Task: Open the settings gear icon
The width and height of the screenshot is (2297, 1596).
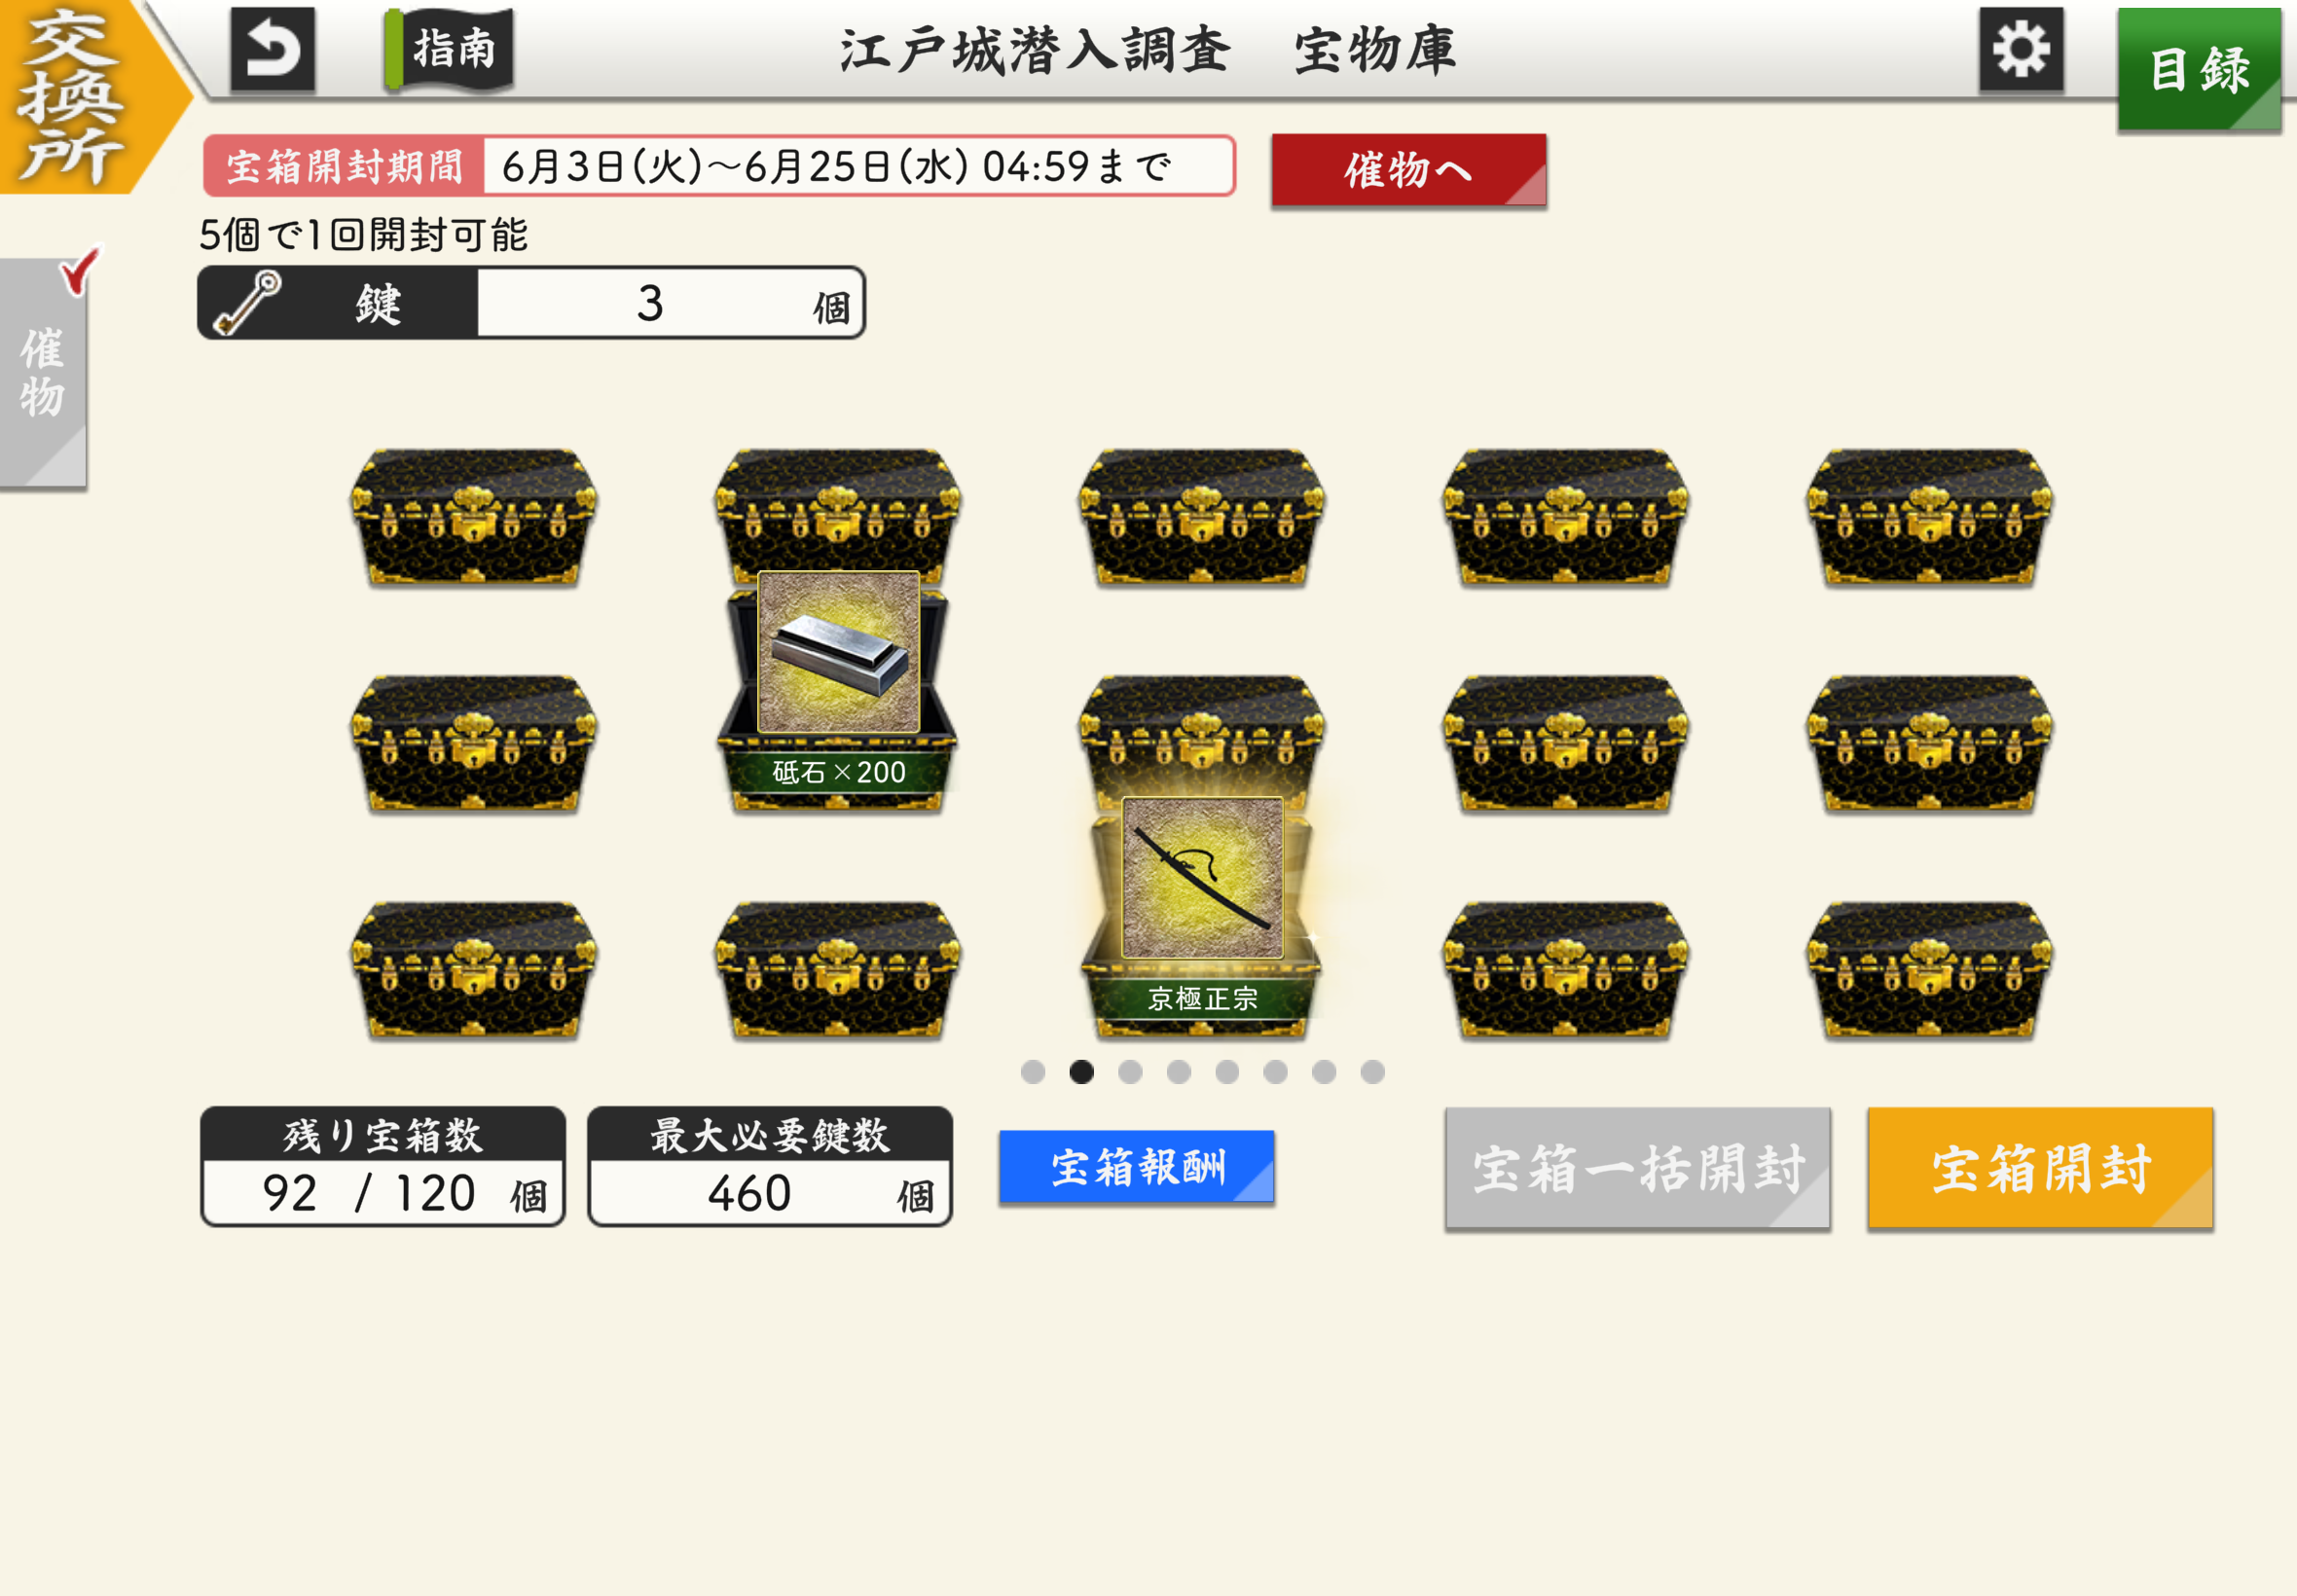Action: click(x=2020, y=50)
